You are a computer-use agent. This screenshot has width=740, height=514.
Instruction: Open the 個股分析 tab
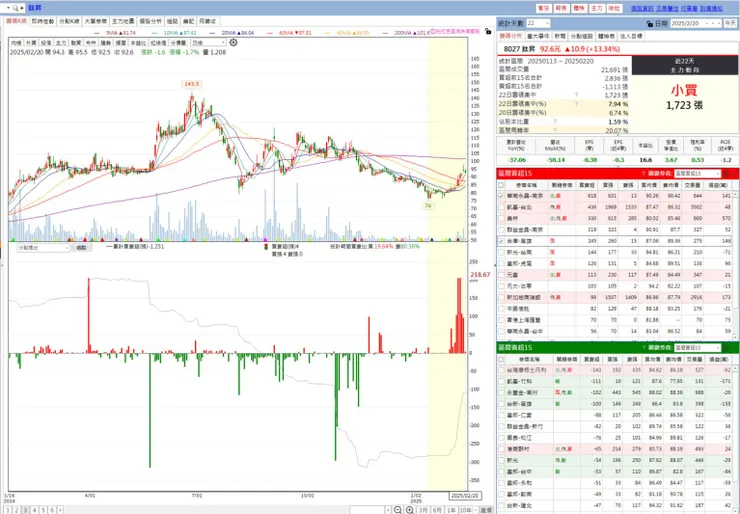point(150,21)
